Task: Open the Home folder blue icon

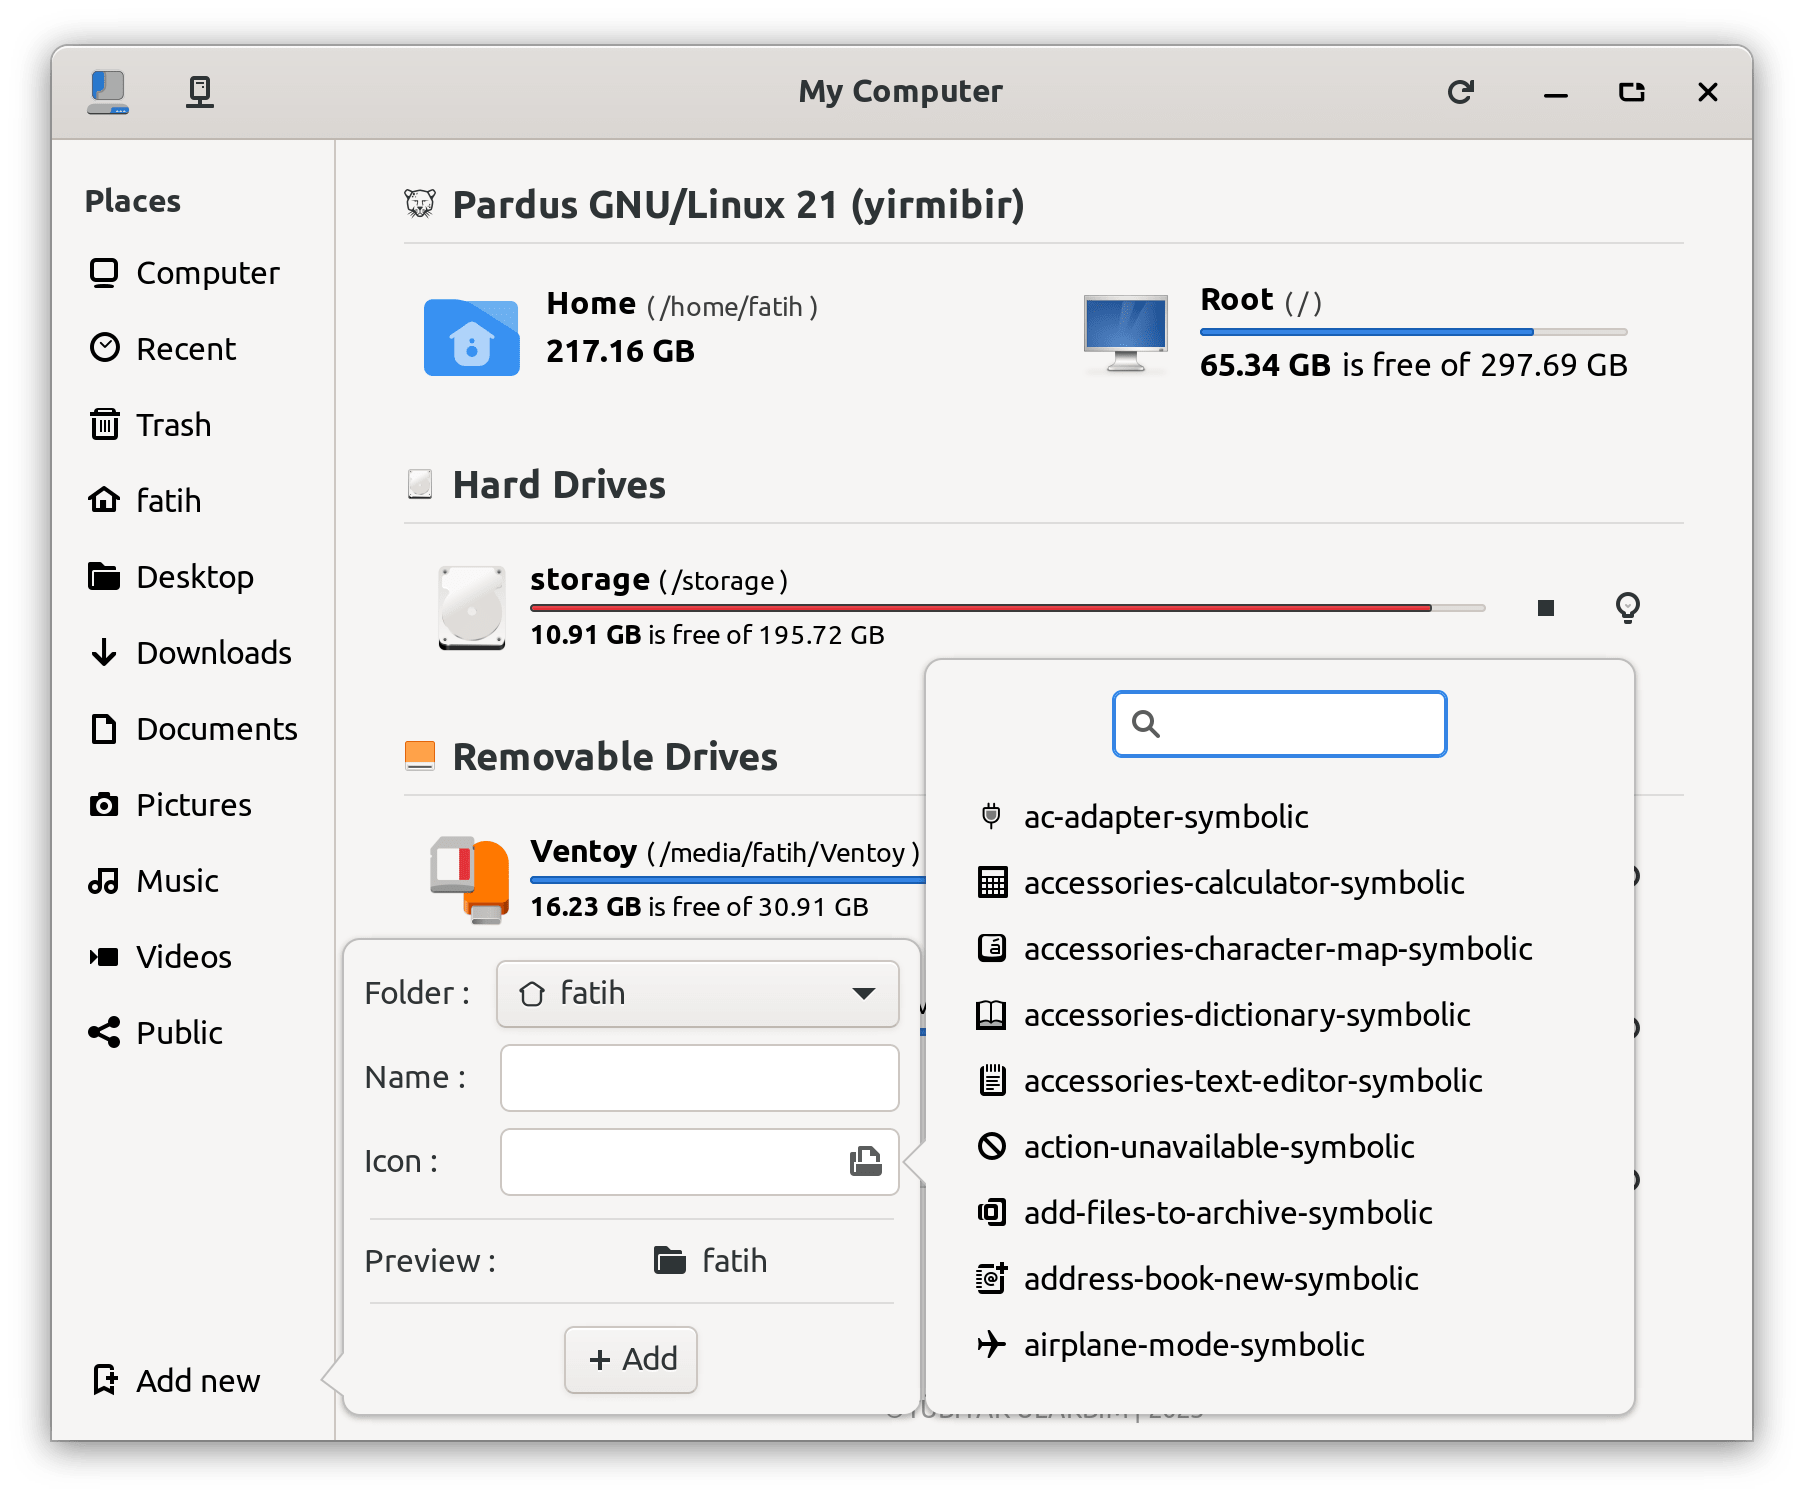Action: click(471, 337)
